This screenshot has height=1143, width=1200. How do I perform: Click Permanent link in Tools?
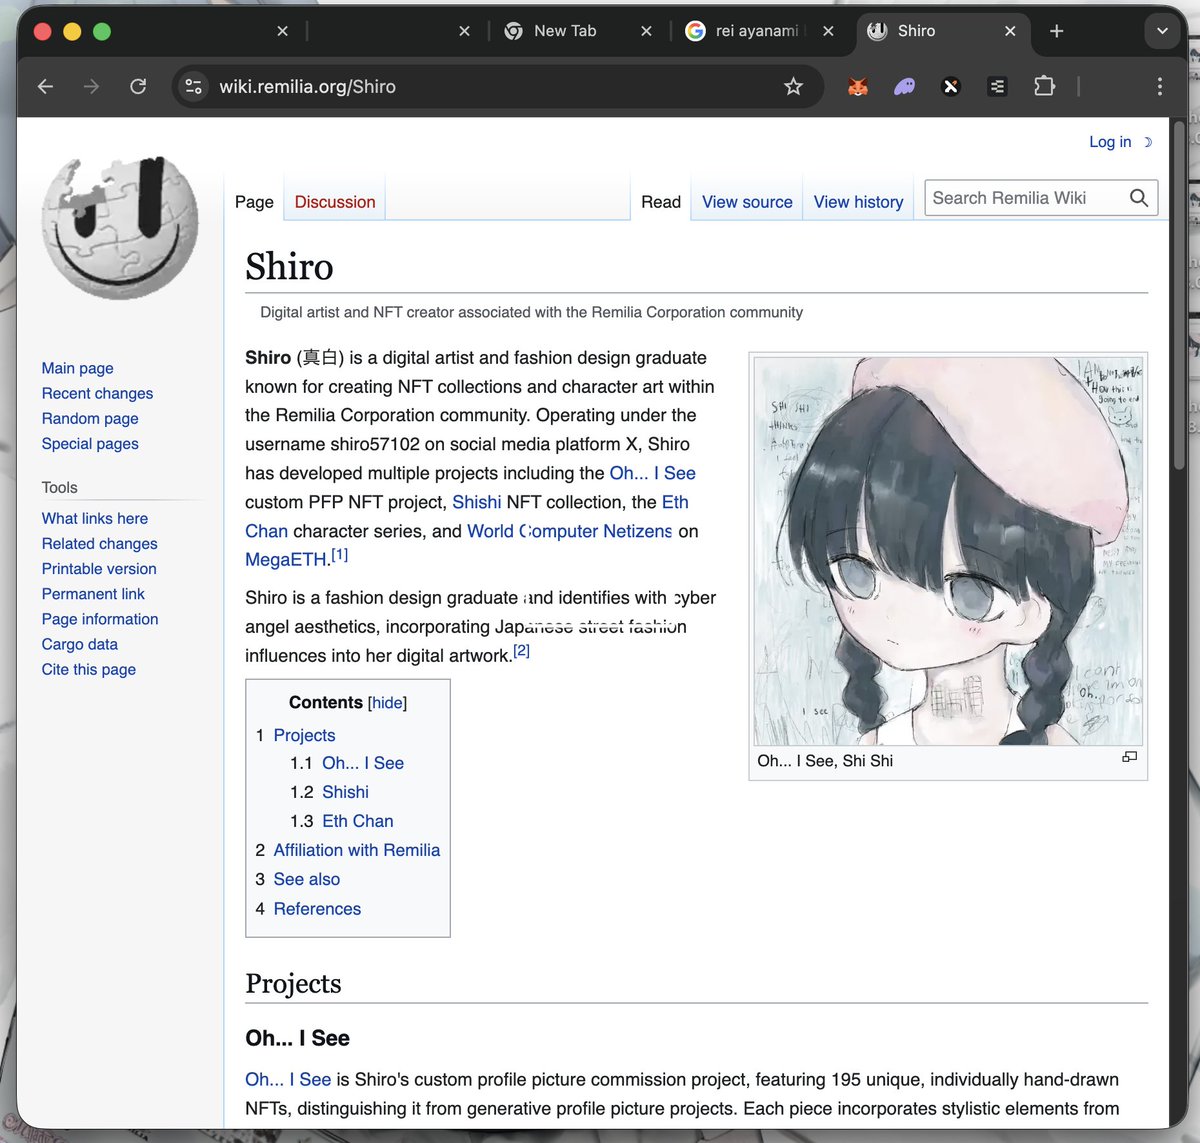(93, 594)
